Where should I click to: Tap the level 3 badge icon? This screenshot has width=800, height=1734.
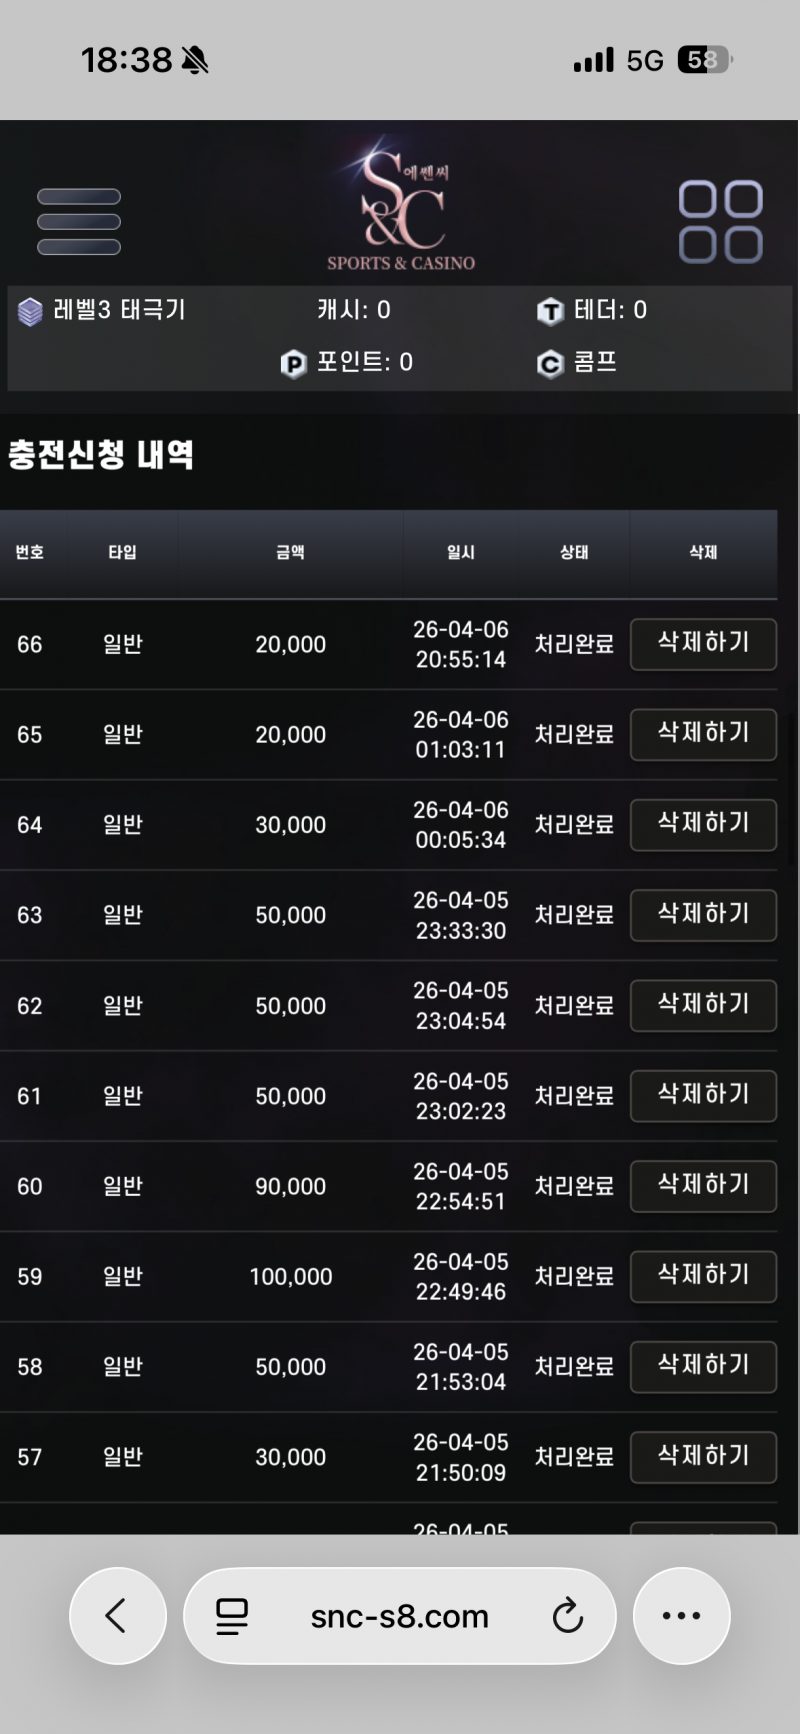pos(30,312)
